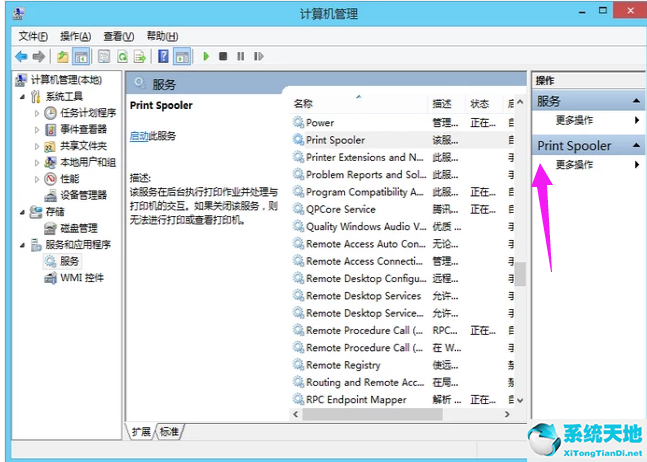Select the Remote Desktop Services row
The width and height of the screenshot is (647, 462).
coord(402,296)
